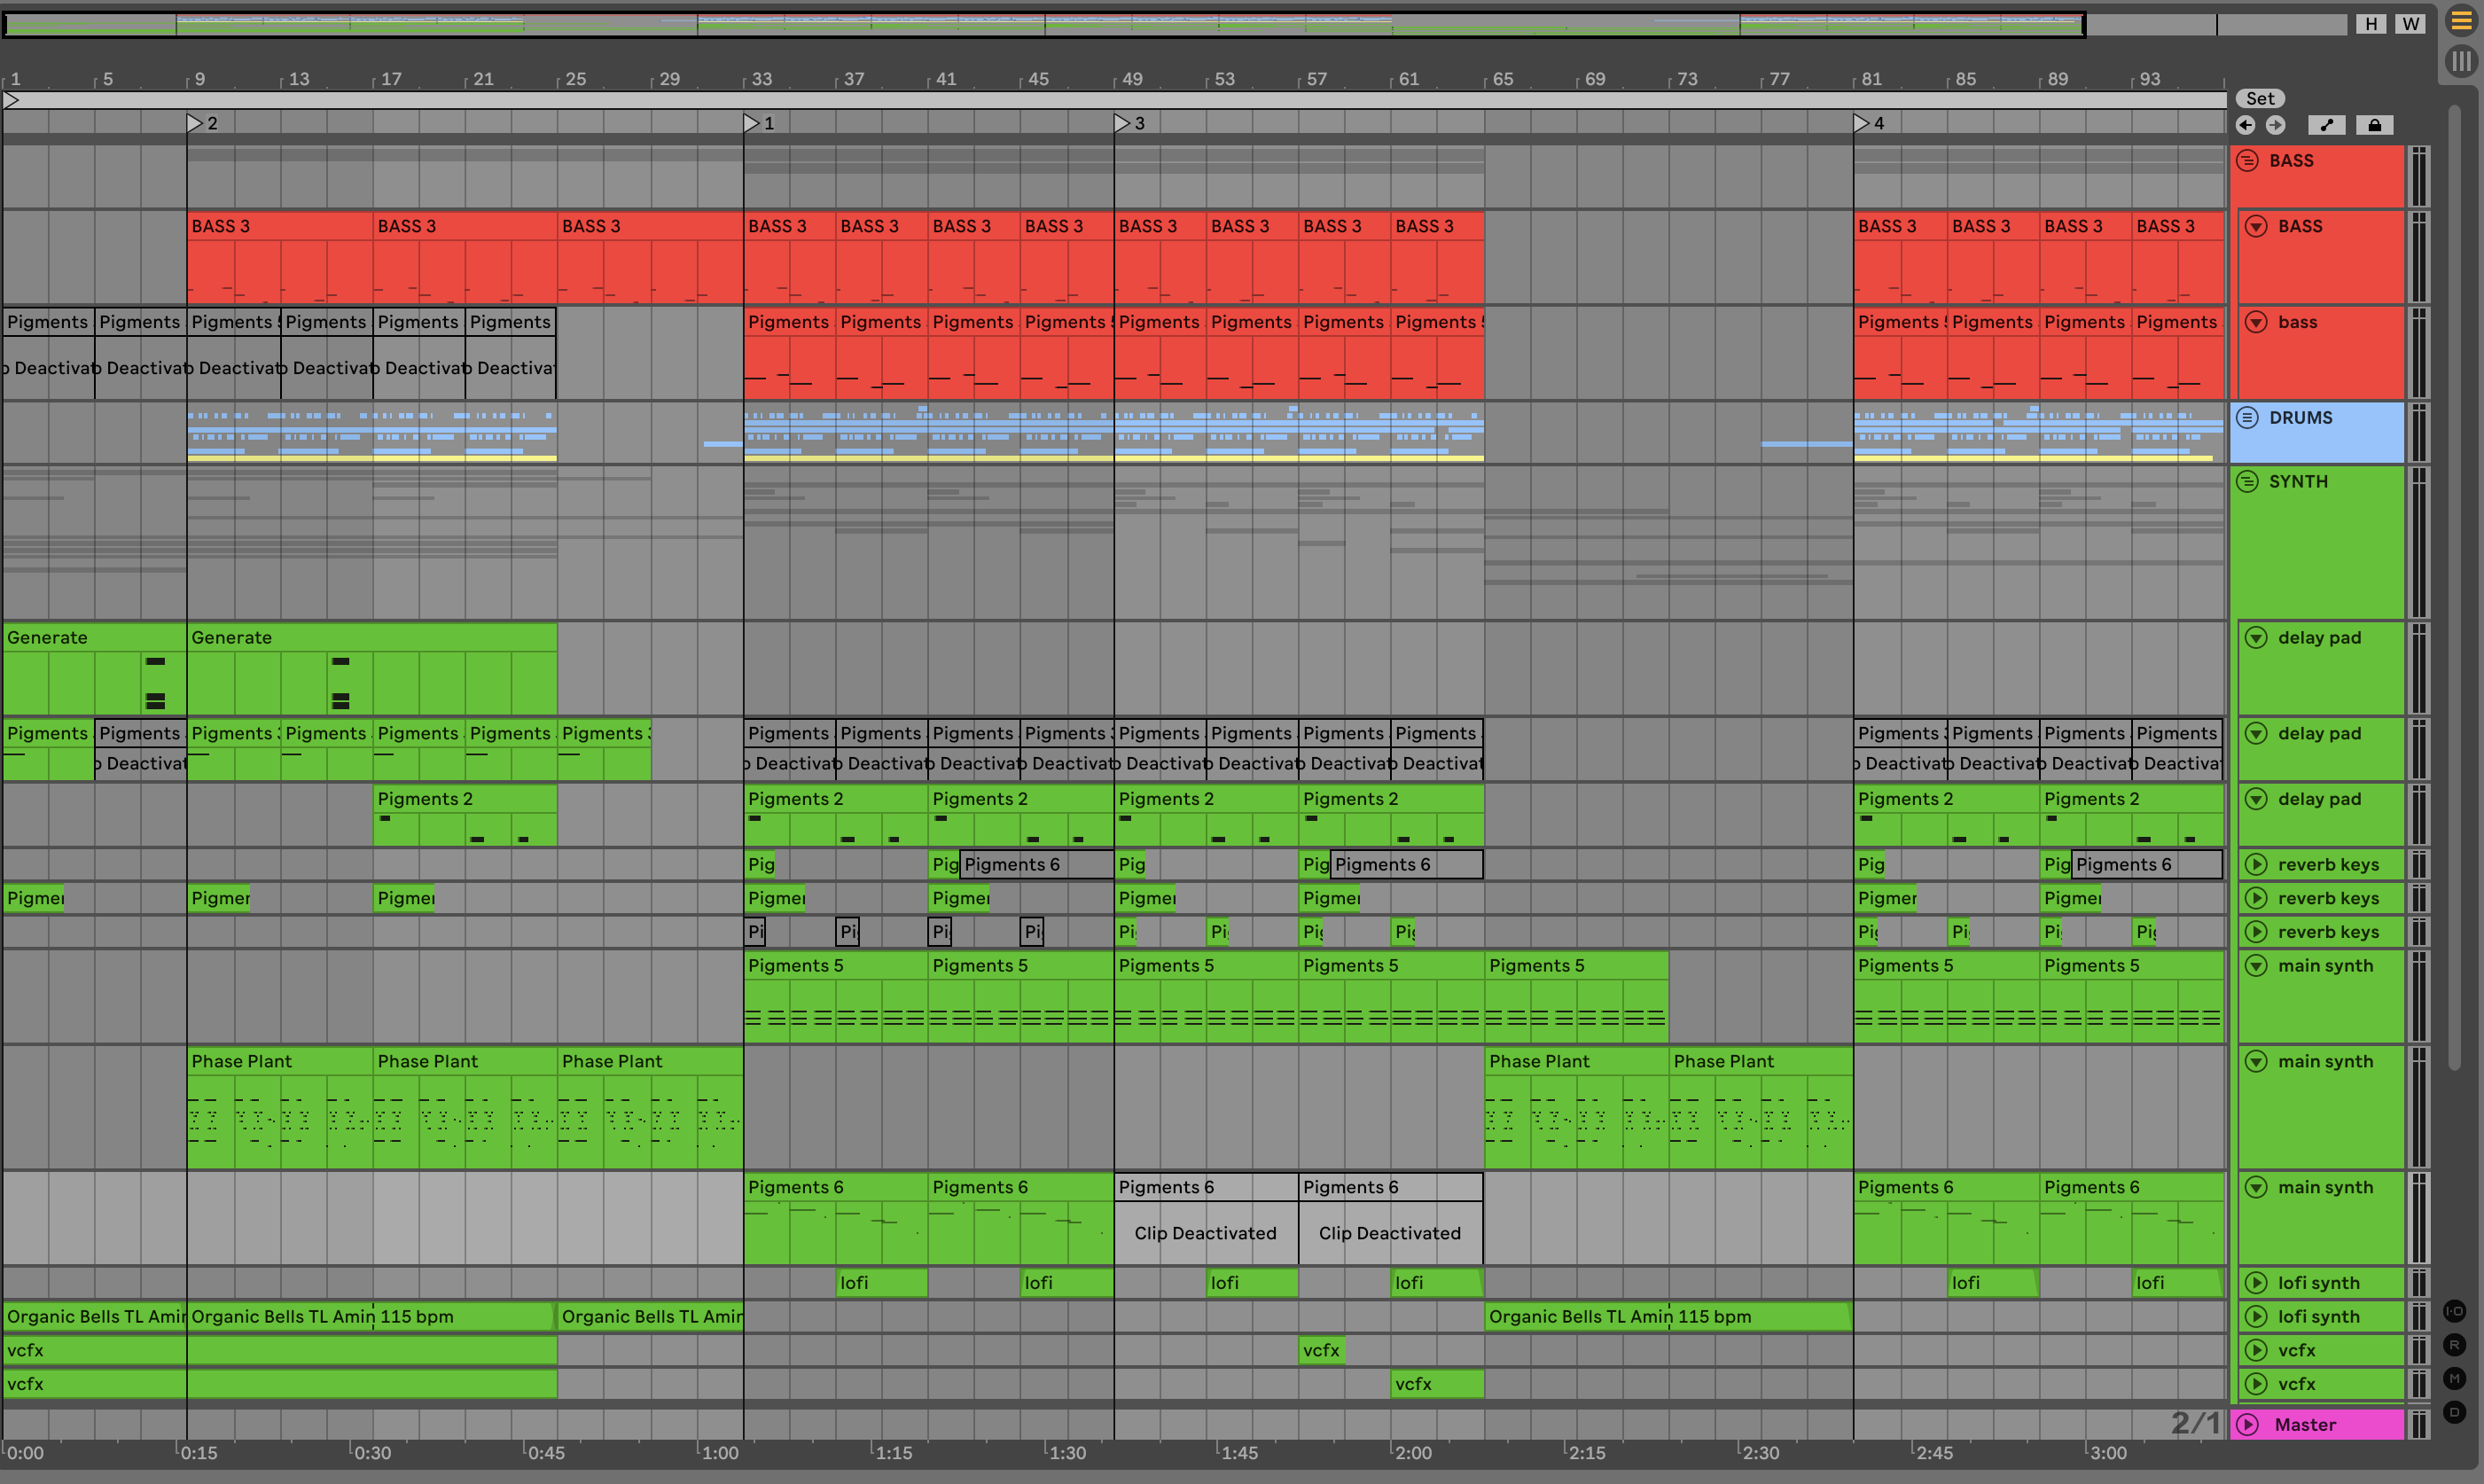Click the Lock Envelopes padlock icon
Viewport: 2484px width, 1484px height.
(x=2374, y=125)
